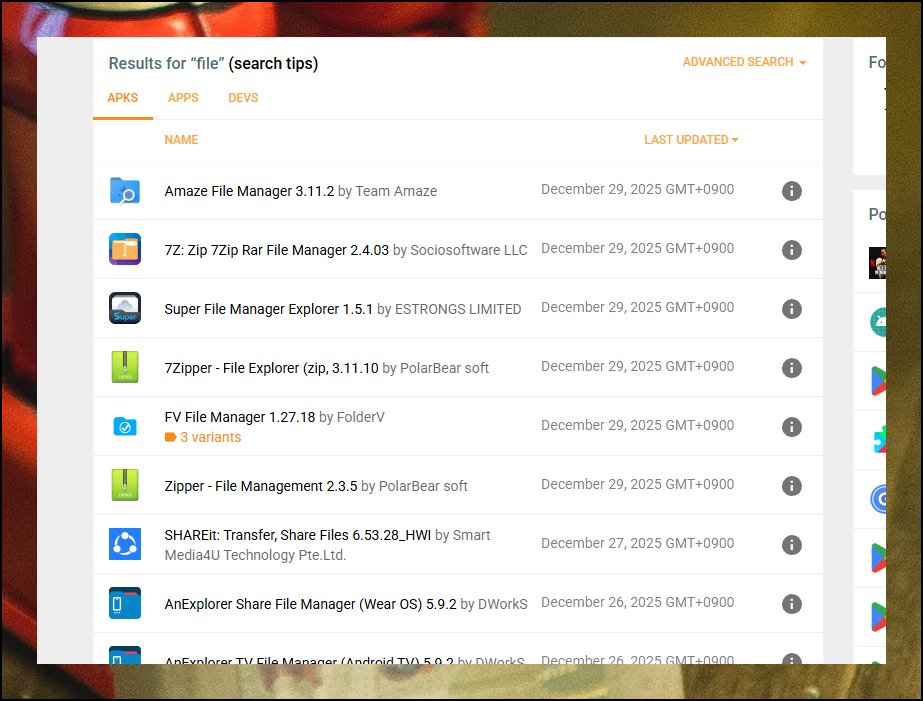Click the AnExplorer Share File Manager icon
This screenshot has height=701, width=923.
pos(125,603)
